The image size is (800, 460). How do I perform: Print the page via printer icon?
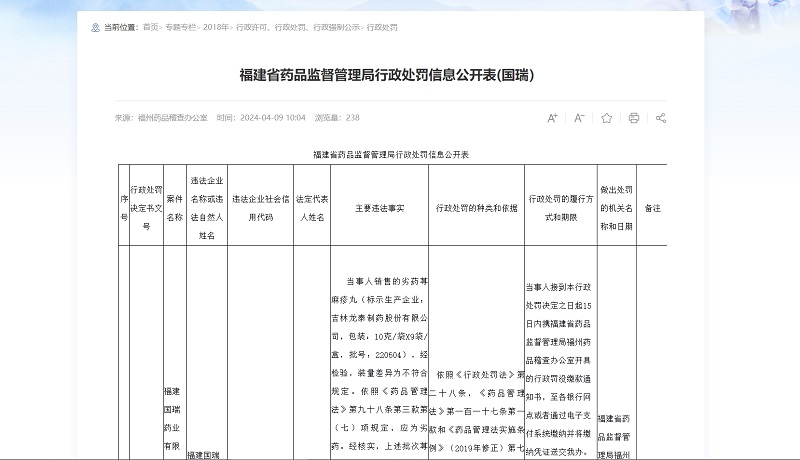point(633,118)
